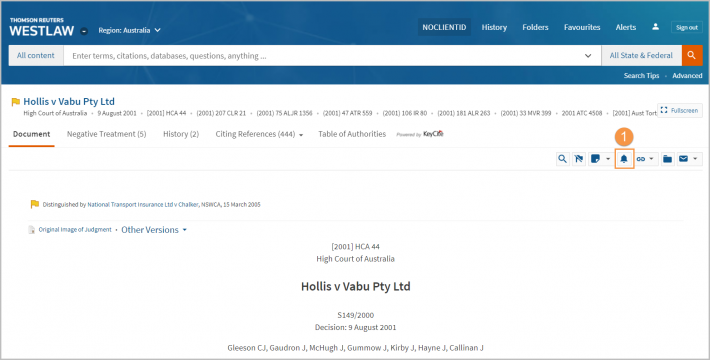The width and height of the screenshot is (710, 360).
Task: Open the Table of Authorities tab
Action: pyautogui.click(x=352, y=134)
